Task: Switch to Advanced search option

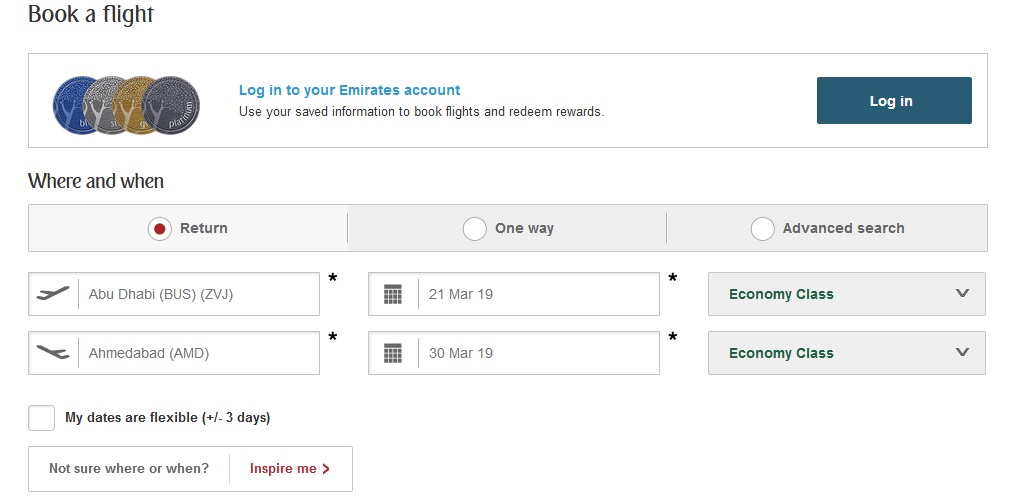Action: [762, 228]
